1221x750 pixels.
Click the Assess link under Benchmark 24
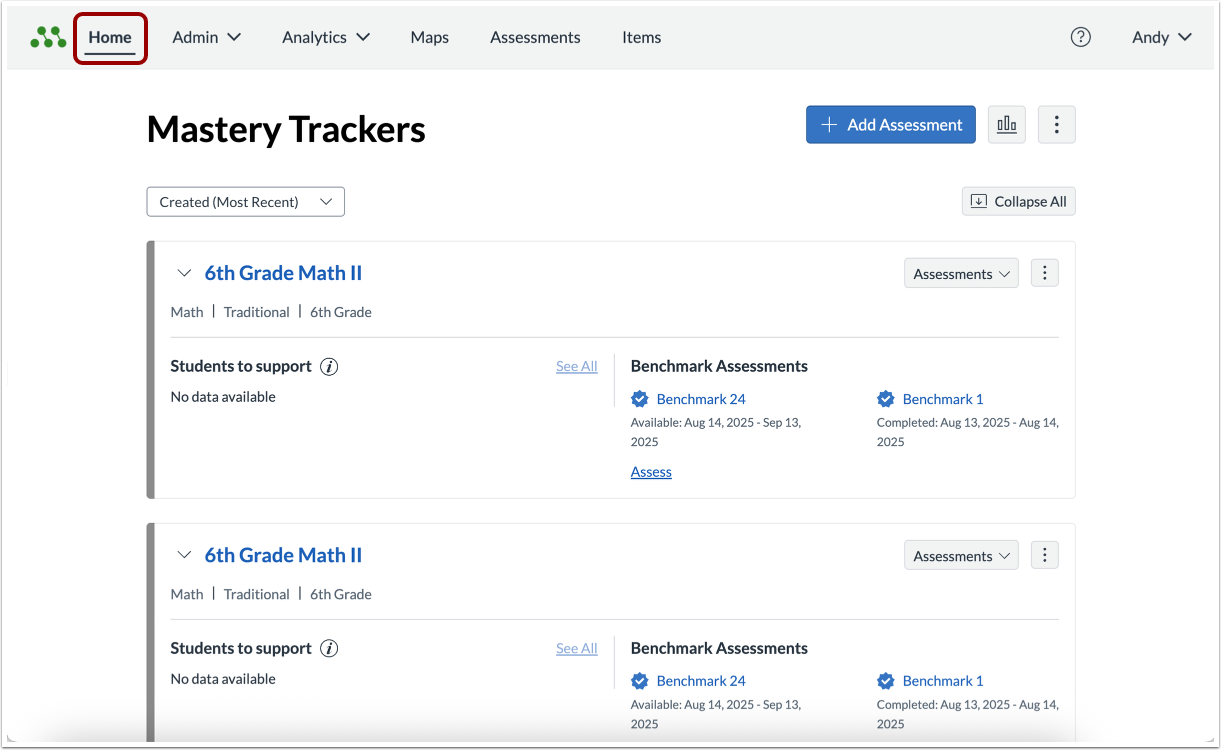click(x=651, y=471)
